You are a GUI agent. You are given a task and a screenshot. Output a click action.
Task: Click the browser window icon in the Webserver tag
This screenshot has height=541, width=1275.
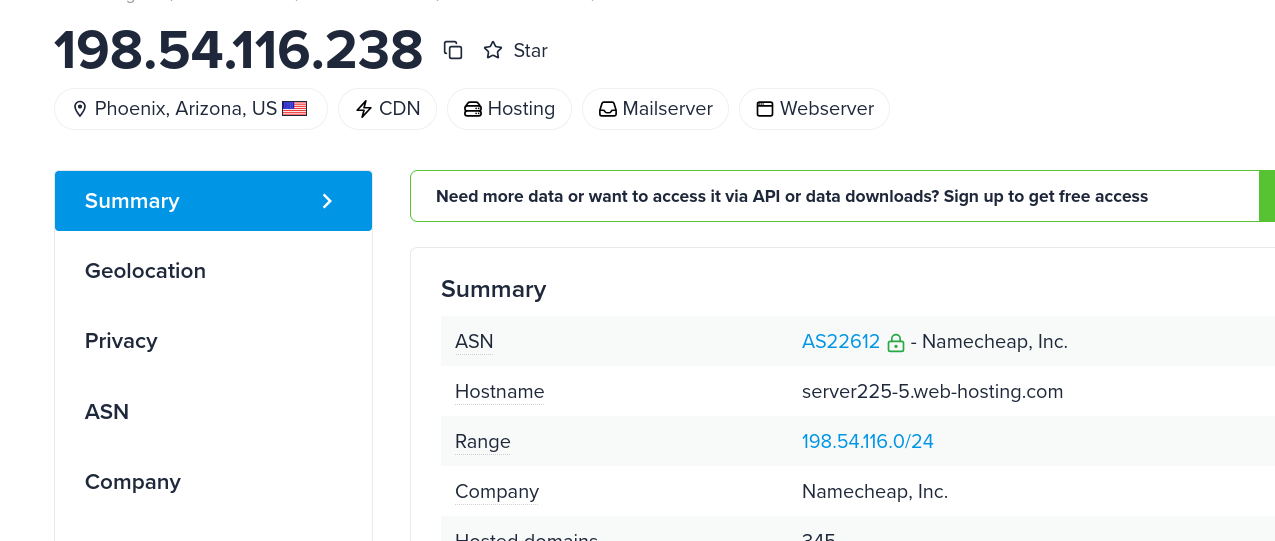(x=764, y=109)
